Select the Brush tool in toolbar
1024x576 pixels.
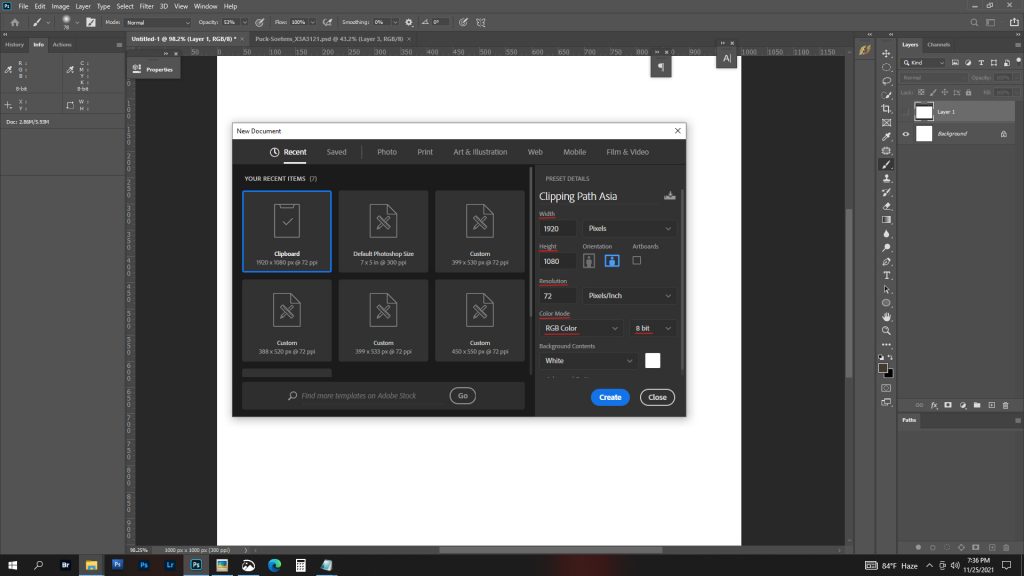tap(886, 165)
